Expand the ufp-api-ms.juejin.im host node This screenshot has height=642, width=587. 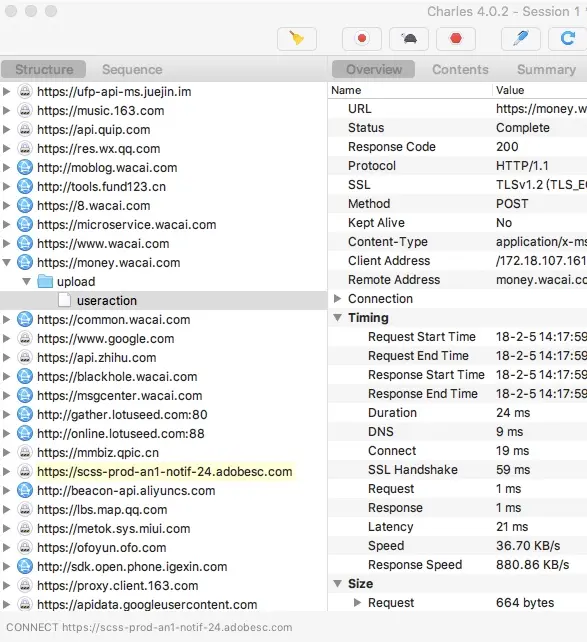(x=7, y=91)
